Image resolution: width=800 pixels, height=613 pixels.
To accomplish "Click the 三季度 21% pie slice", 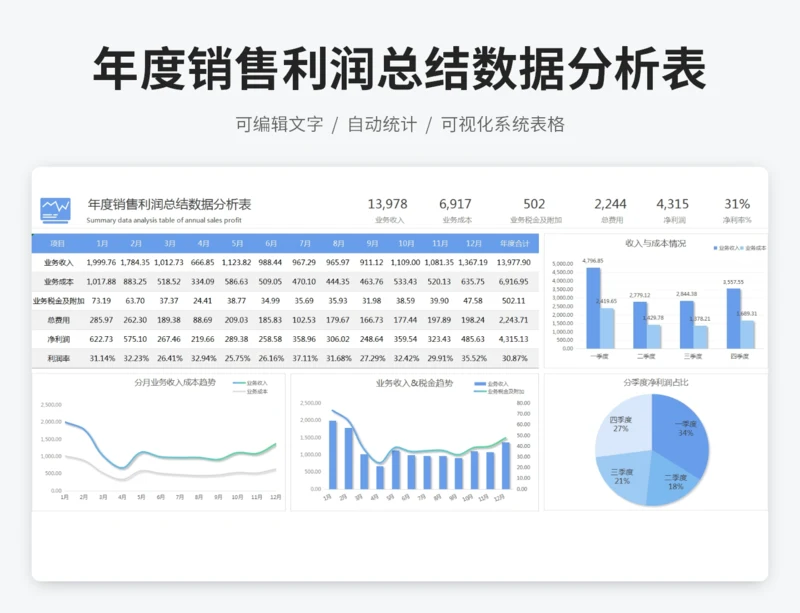I will pos(623,476).
